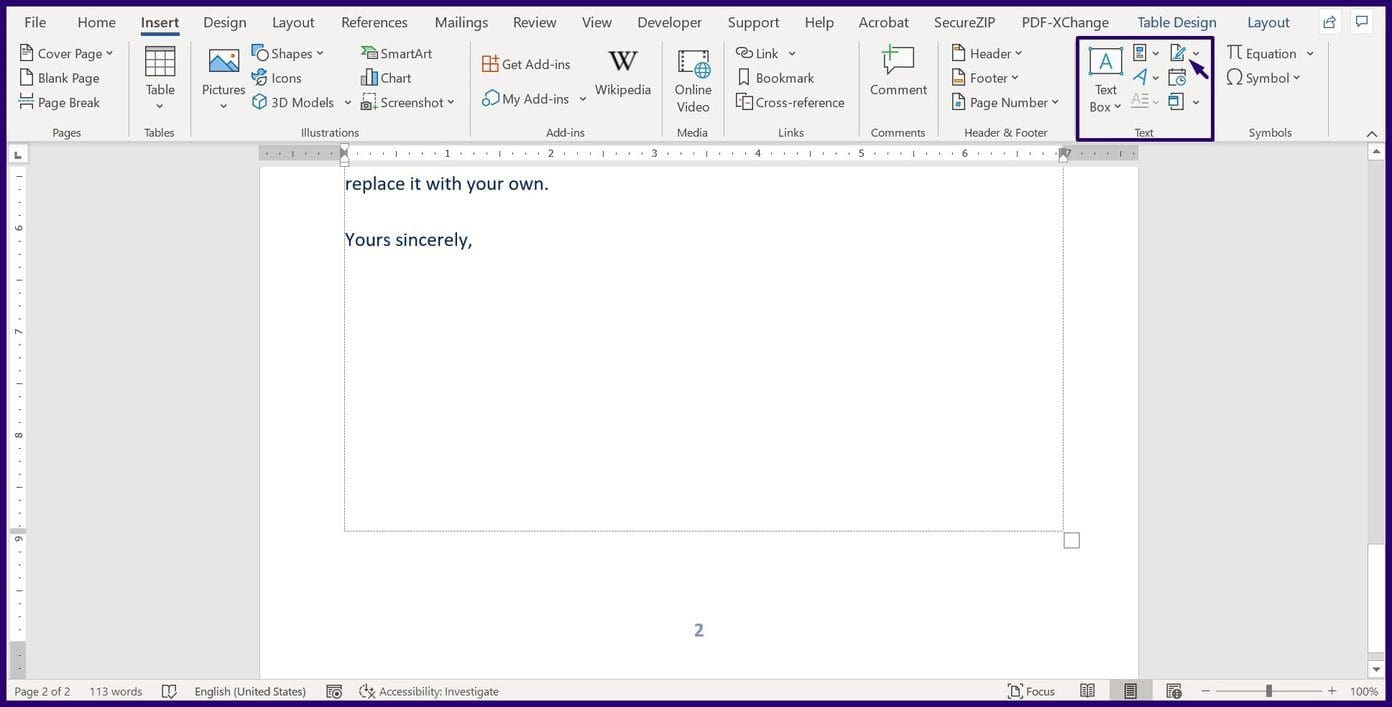Viewport: 1392px width, 707px height.
Task: Open Shapes gallery
Action: 288,53
